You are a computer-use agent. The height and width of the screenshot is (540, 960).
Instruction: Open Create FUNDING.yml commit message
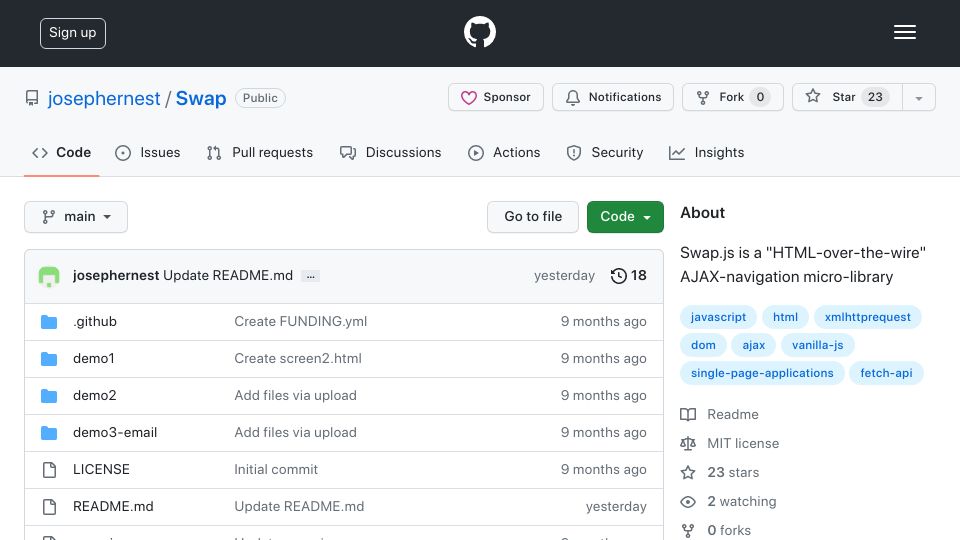pyautogui.click(x=301, y=321)
